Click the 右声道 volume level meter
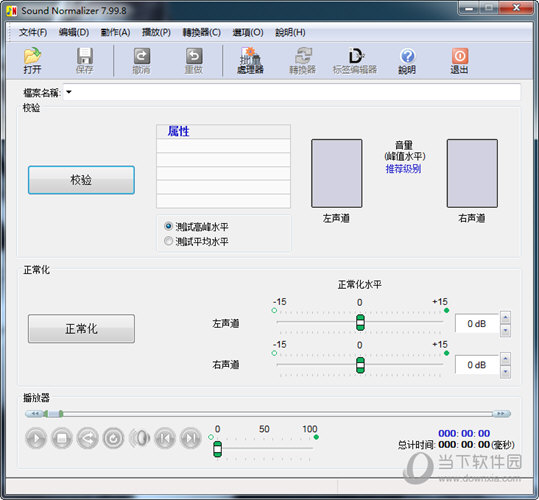This screenshot has height=500, width=539. tap(472, 173)
